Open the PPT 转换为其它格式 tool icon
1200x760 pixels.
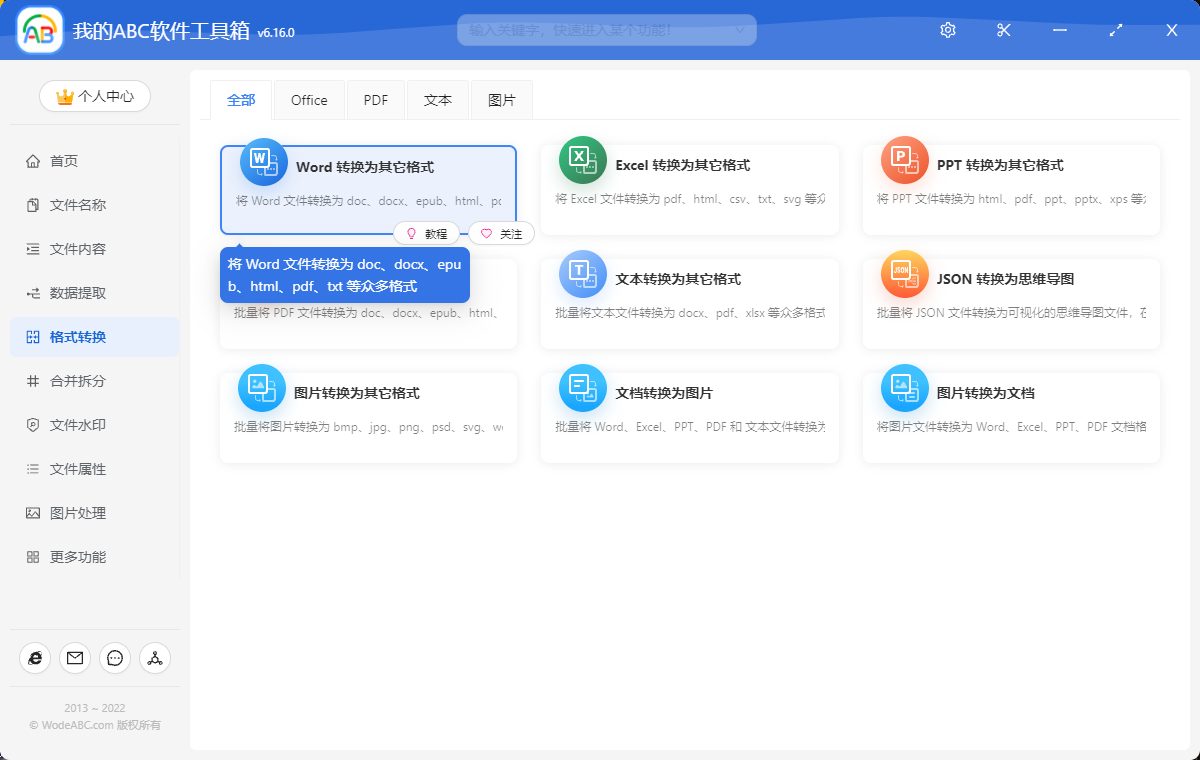(904, 160)
